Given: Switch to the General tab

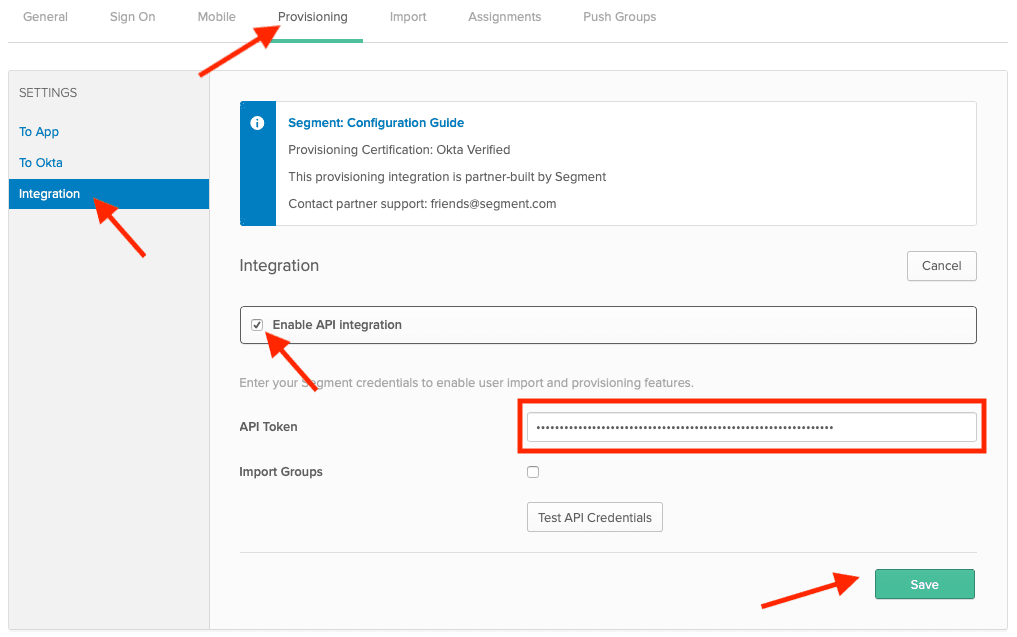Looking at the screenshot, I should 45,16.
